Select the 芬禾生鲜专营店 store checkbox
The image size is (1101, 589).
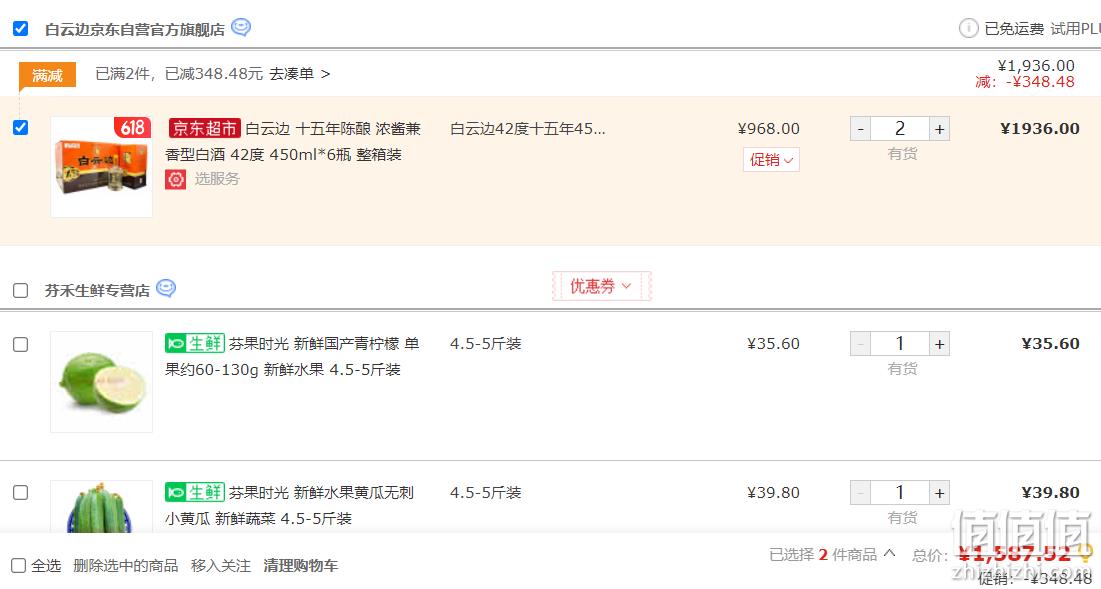(x=20, y=291)
